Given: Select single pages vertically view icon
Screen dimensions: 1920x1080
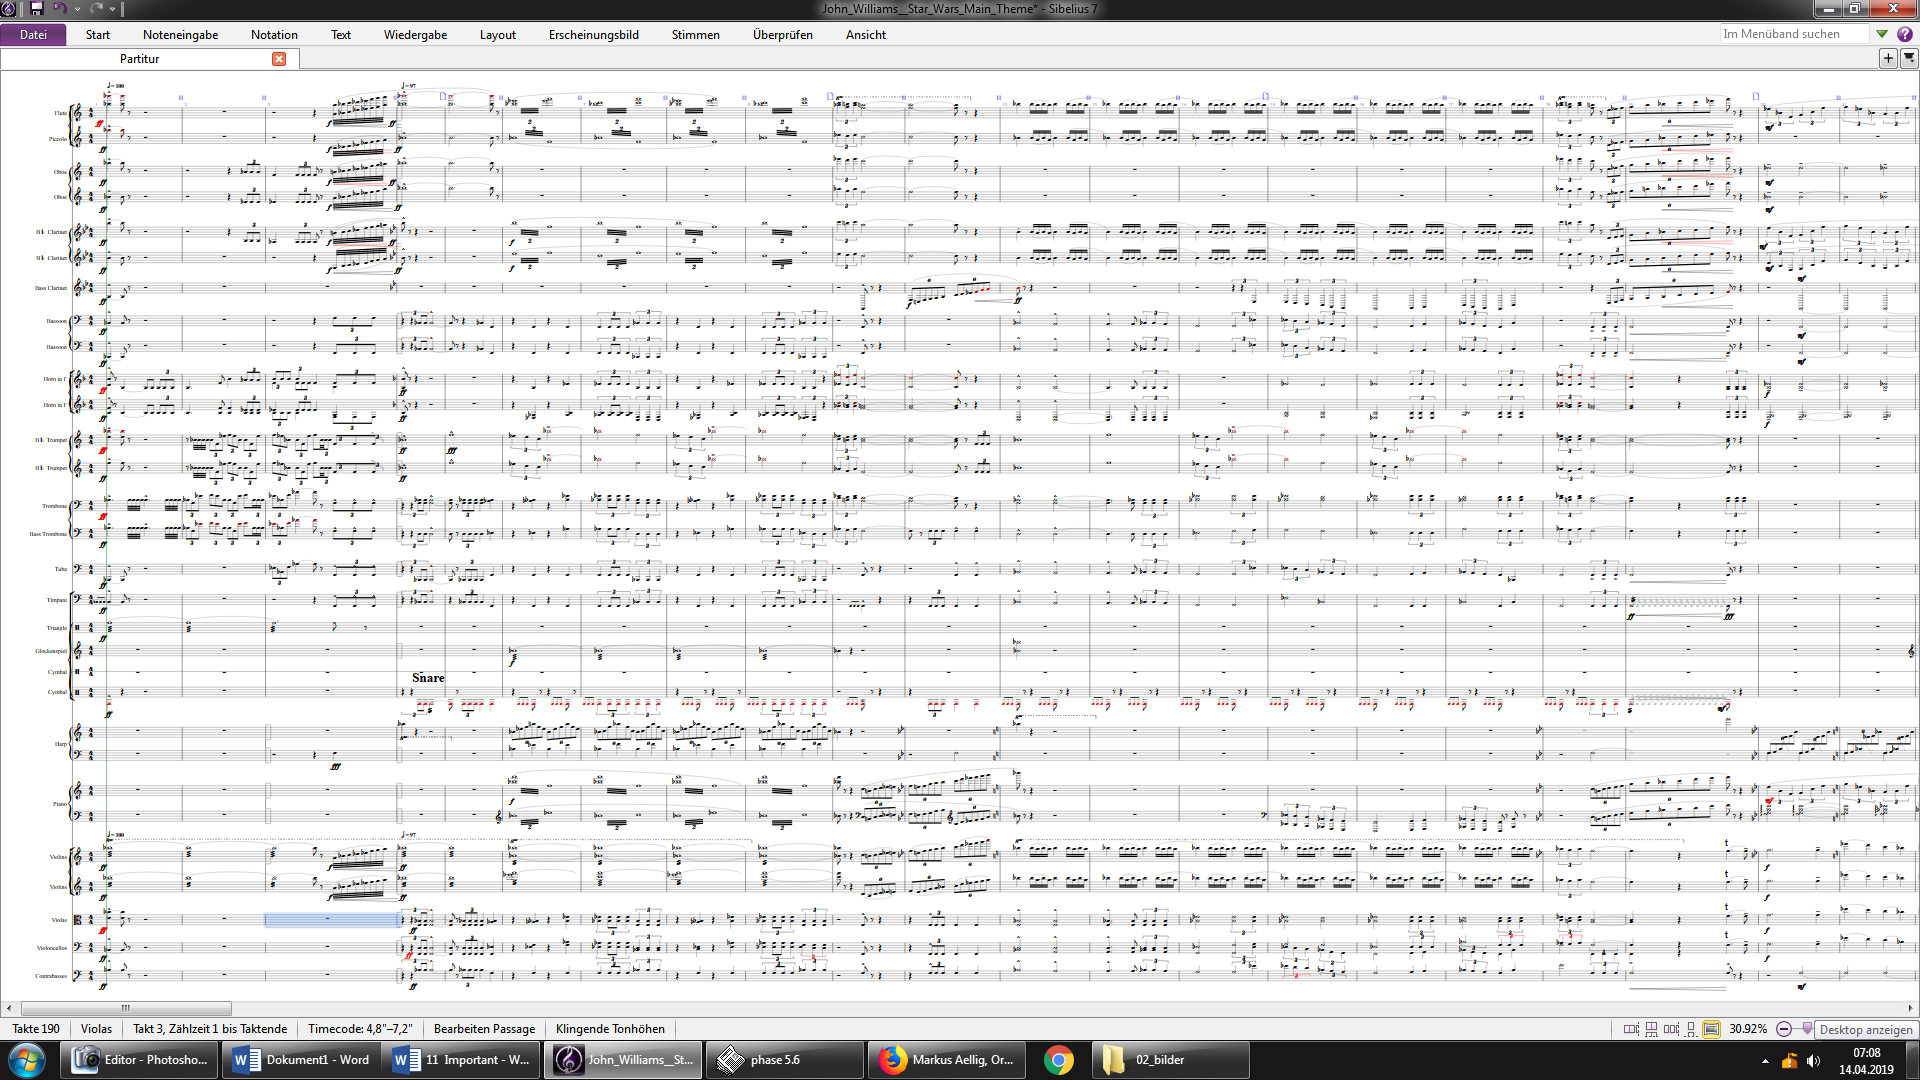Looking at the screenshot, I should [1691, 1029].
